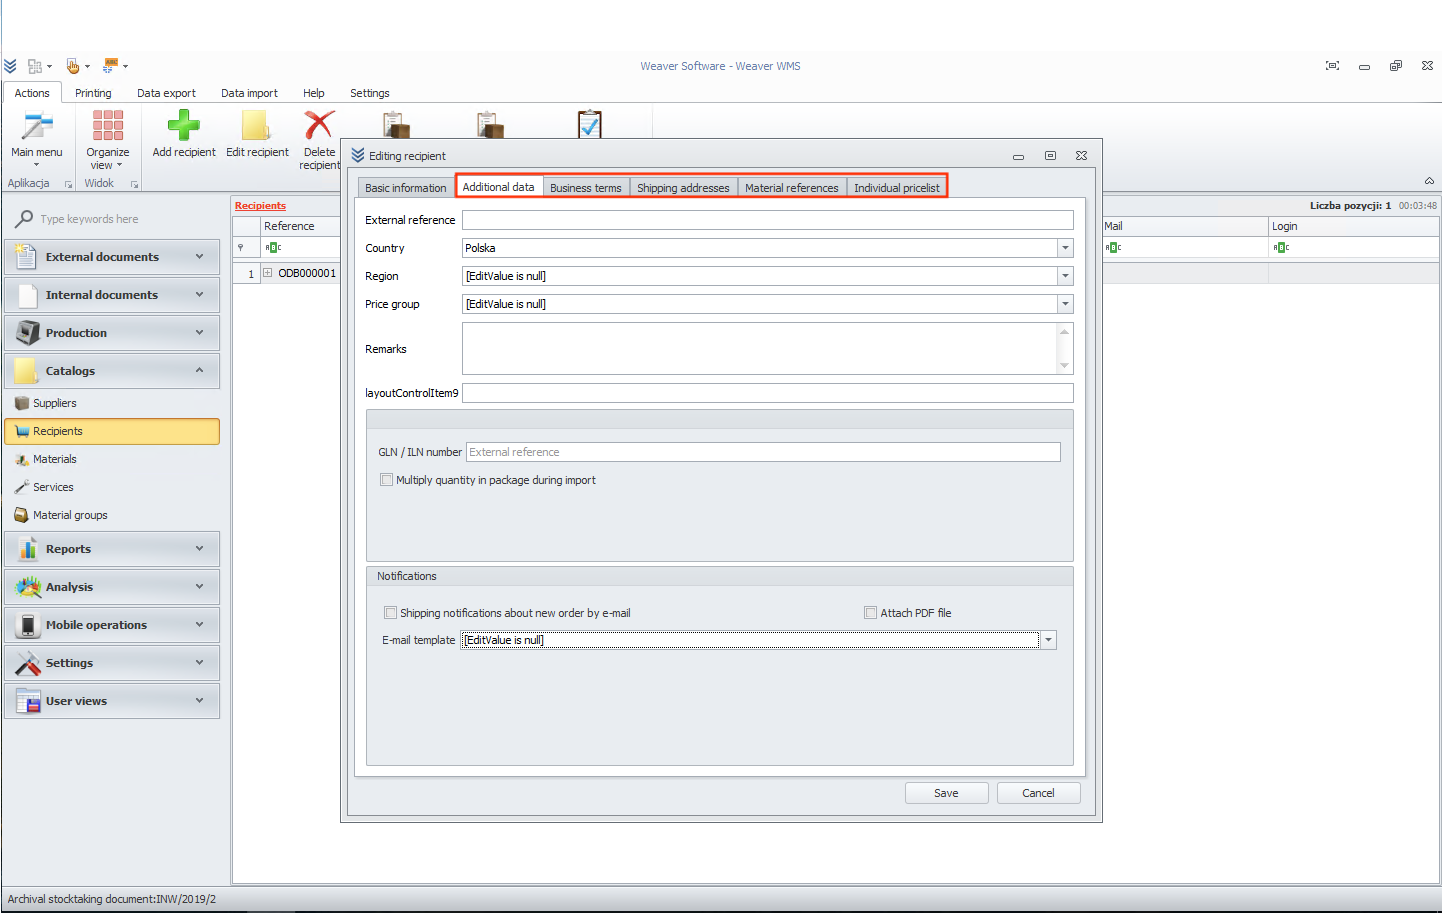Open the User views group in the sidebar
Image resolution: width=1442 pixels, height=913 pixels.
pyautogui.click(x=112, y=701)
